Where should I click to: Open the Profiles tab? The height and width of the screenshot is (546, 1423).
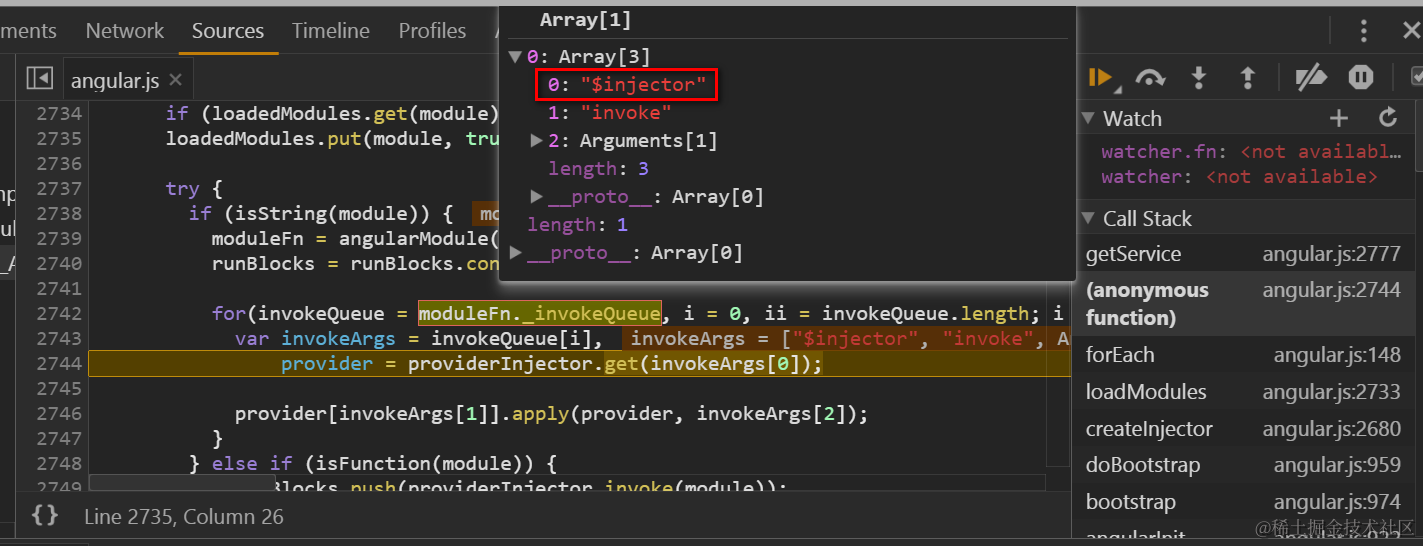click(x=432, y=31)
